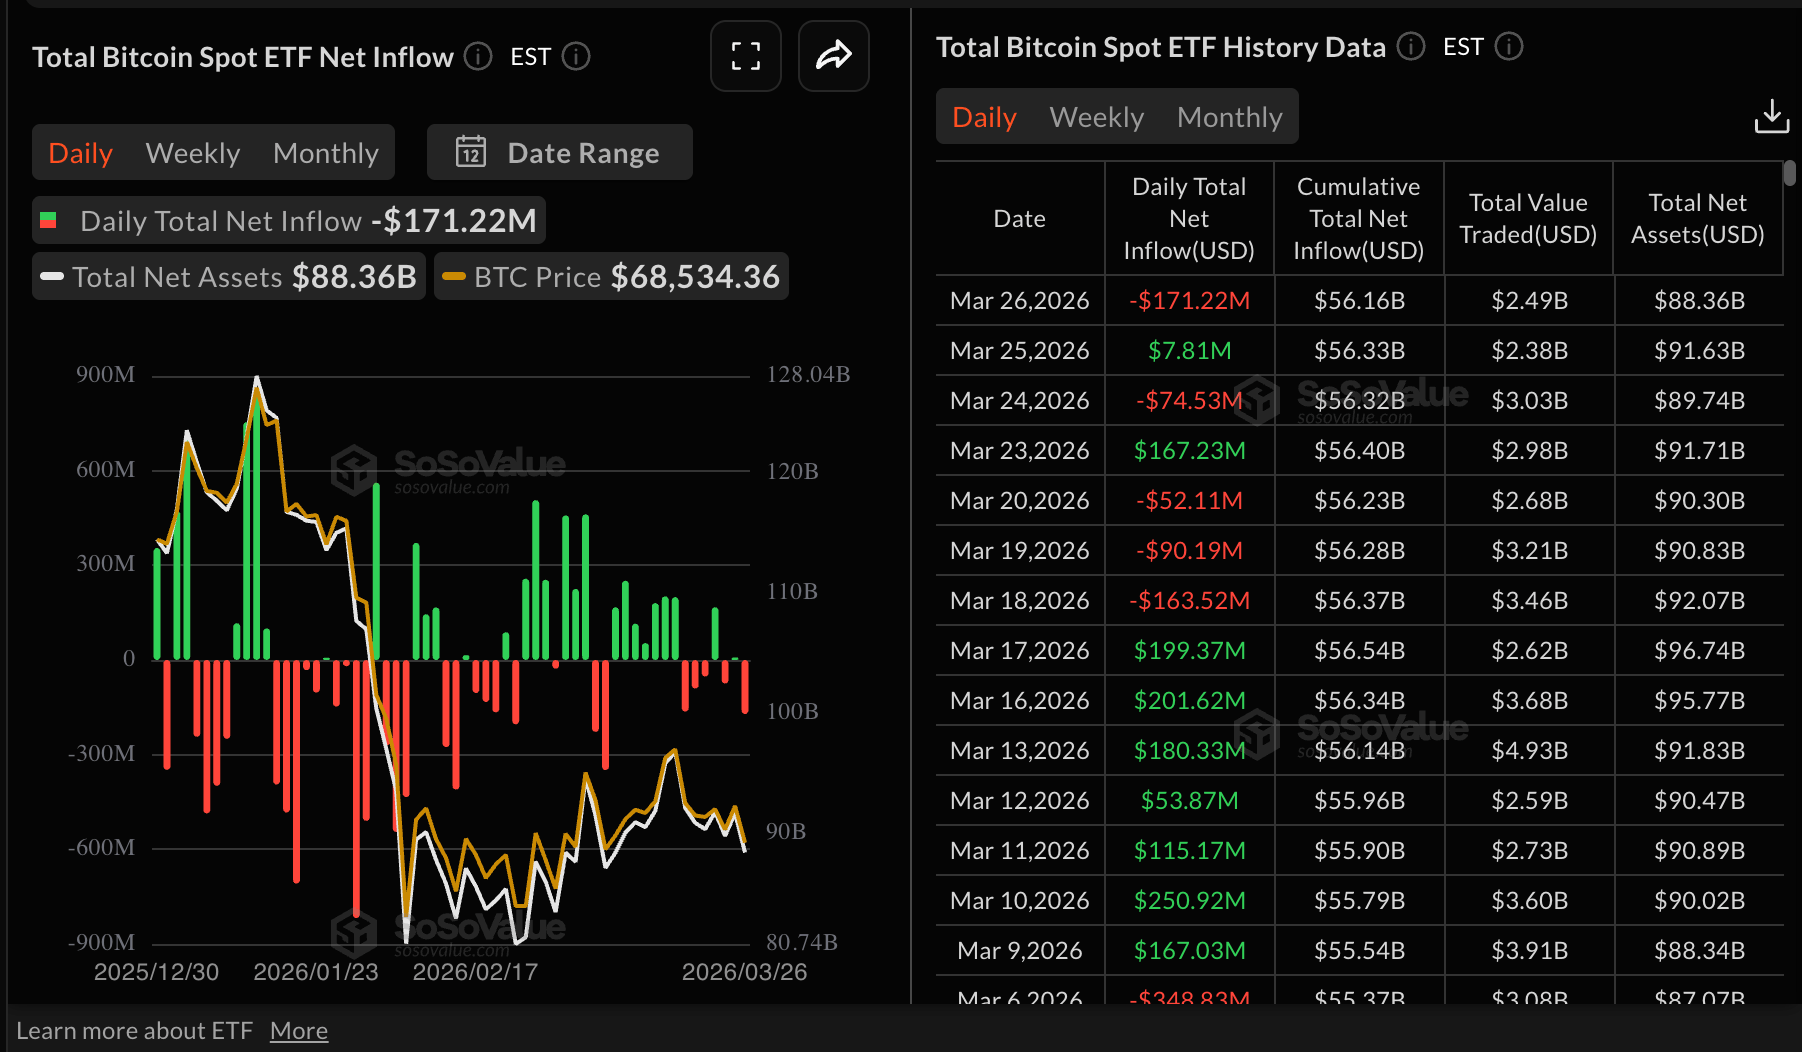Download the ETF history data
The width and height of the screenshot is (1802, 1052).
click(x=1771, y=117)
